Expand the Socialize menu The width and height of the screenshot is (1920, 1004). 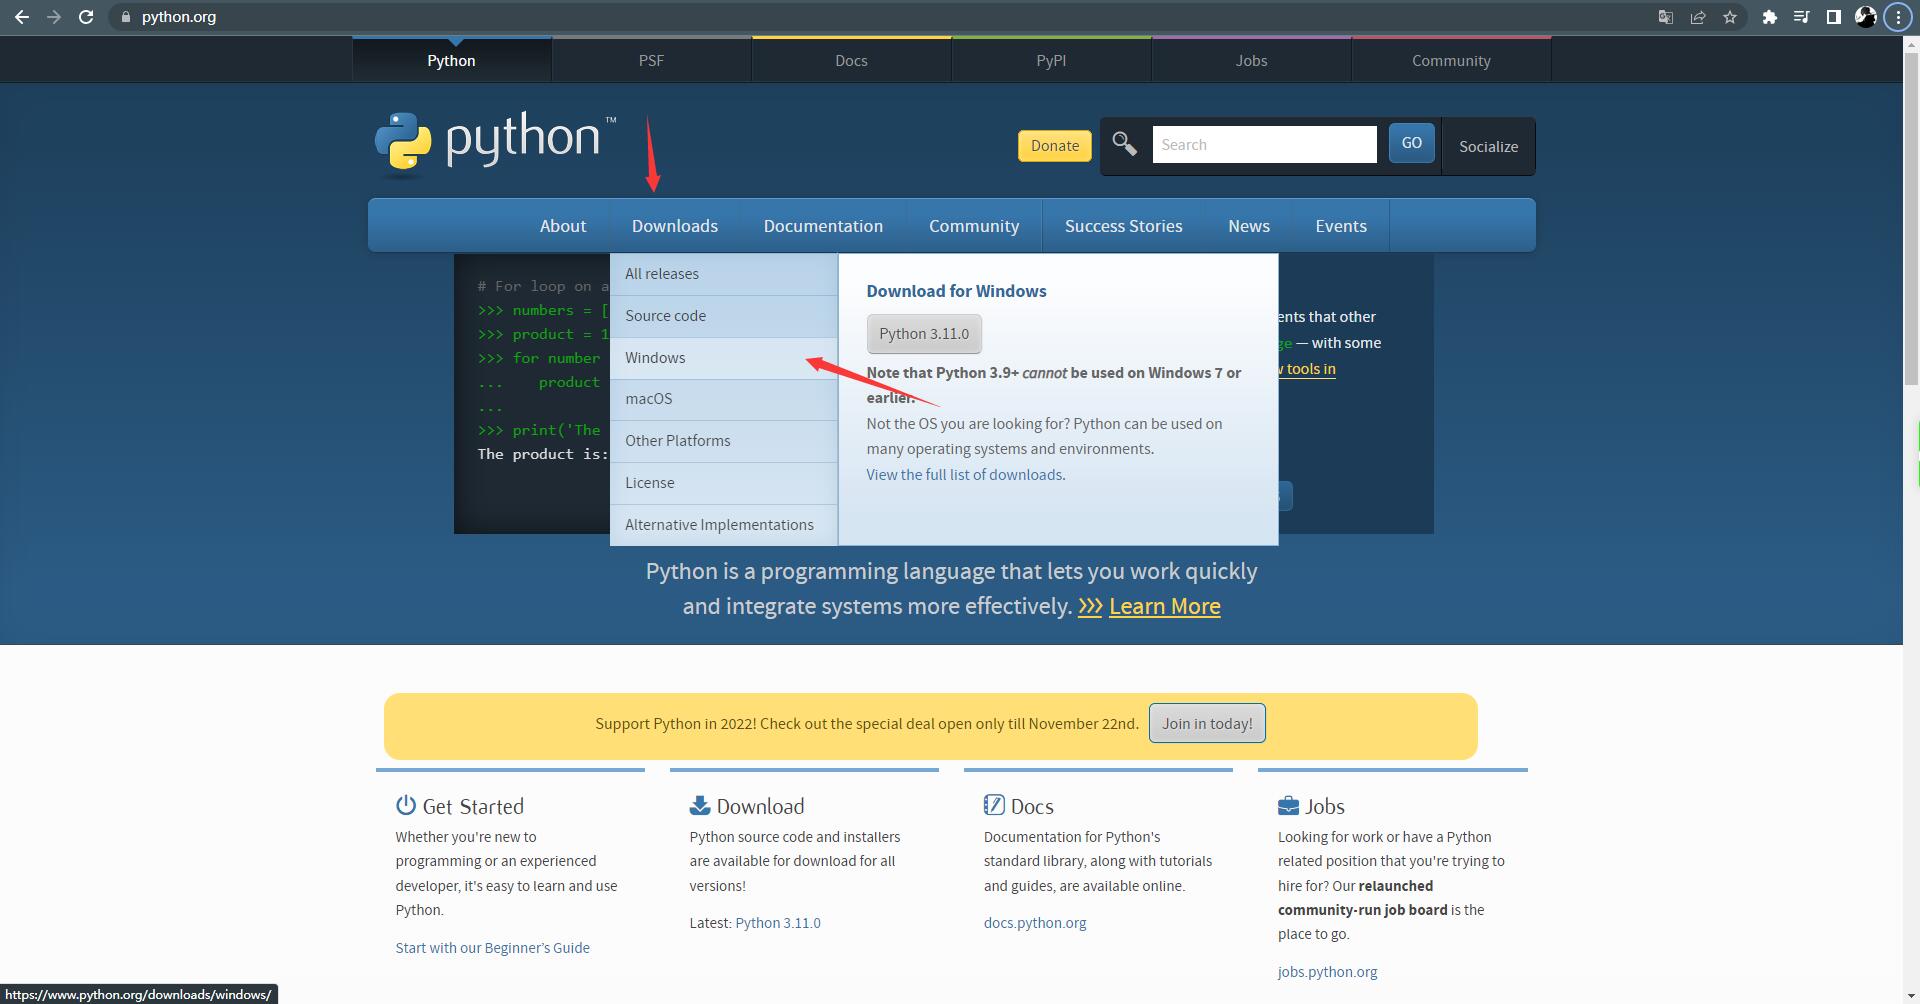click(1488, 146)
